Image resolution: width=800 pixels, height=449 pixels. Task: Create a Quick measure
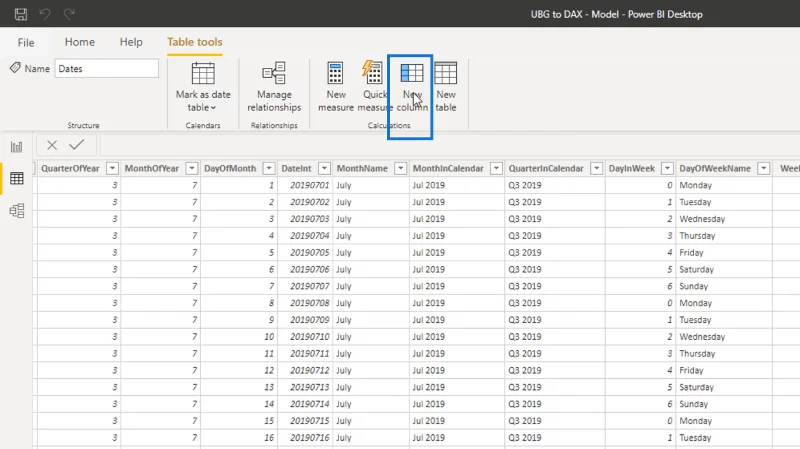[373, 87]
